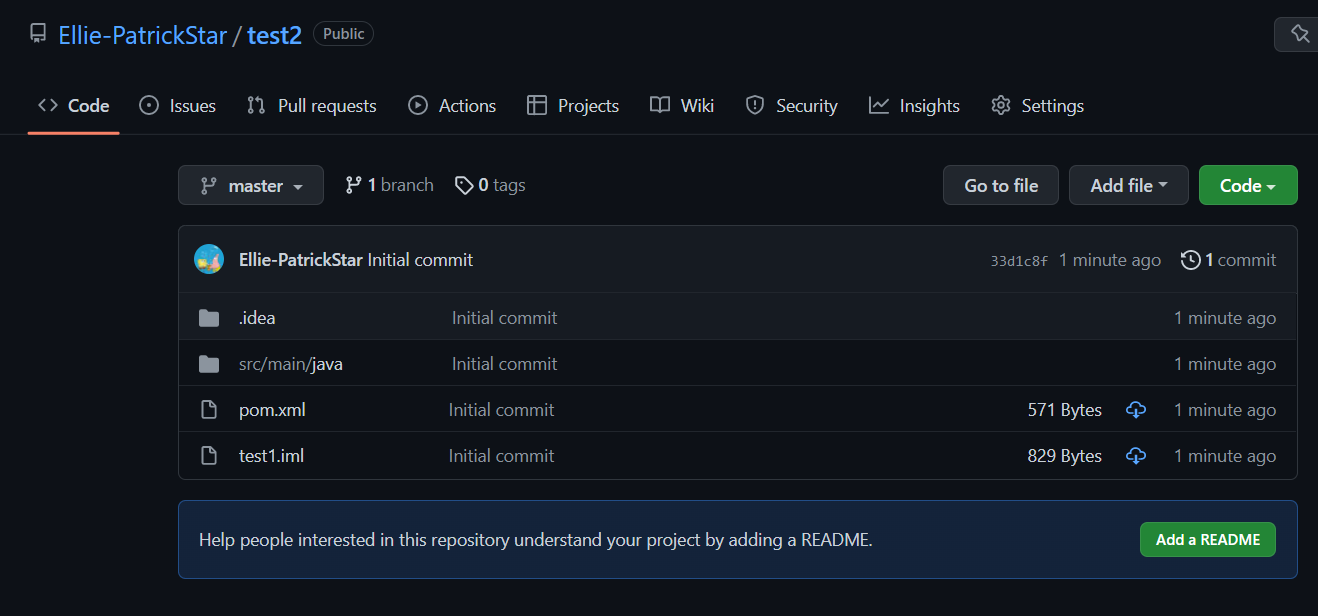Screen dimensions: 1318x616
Task: Click the Go to file button
Action: 1001,185
